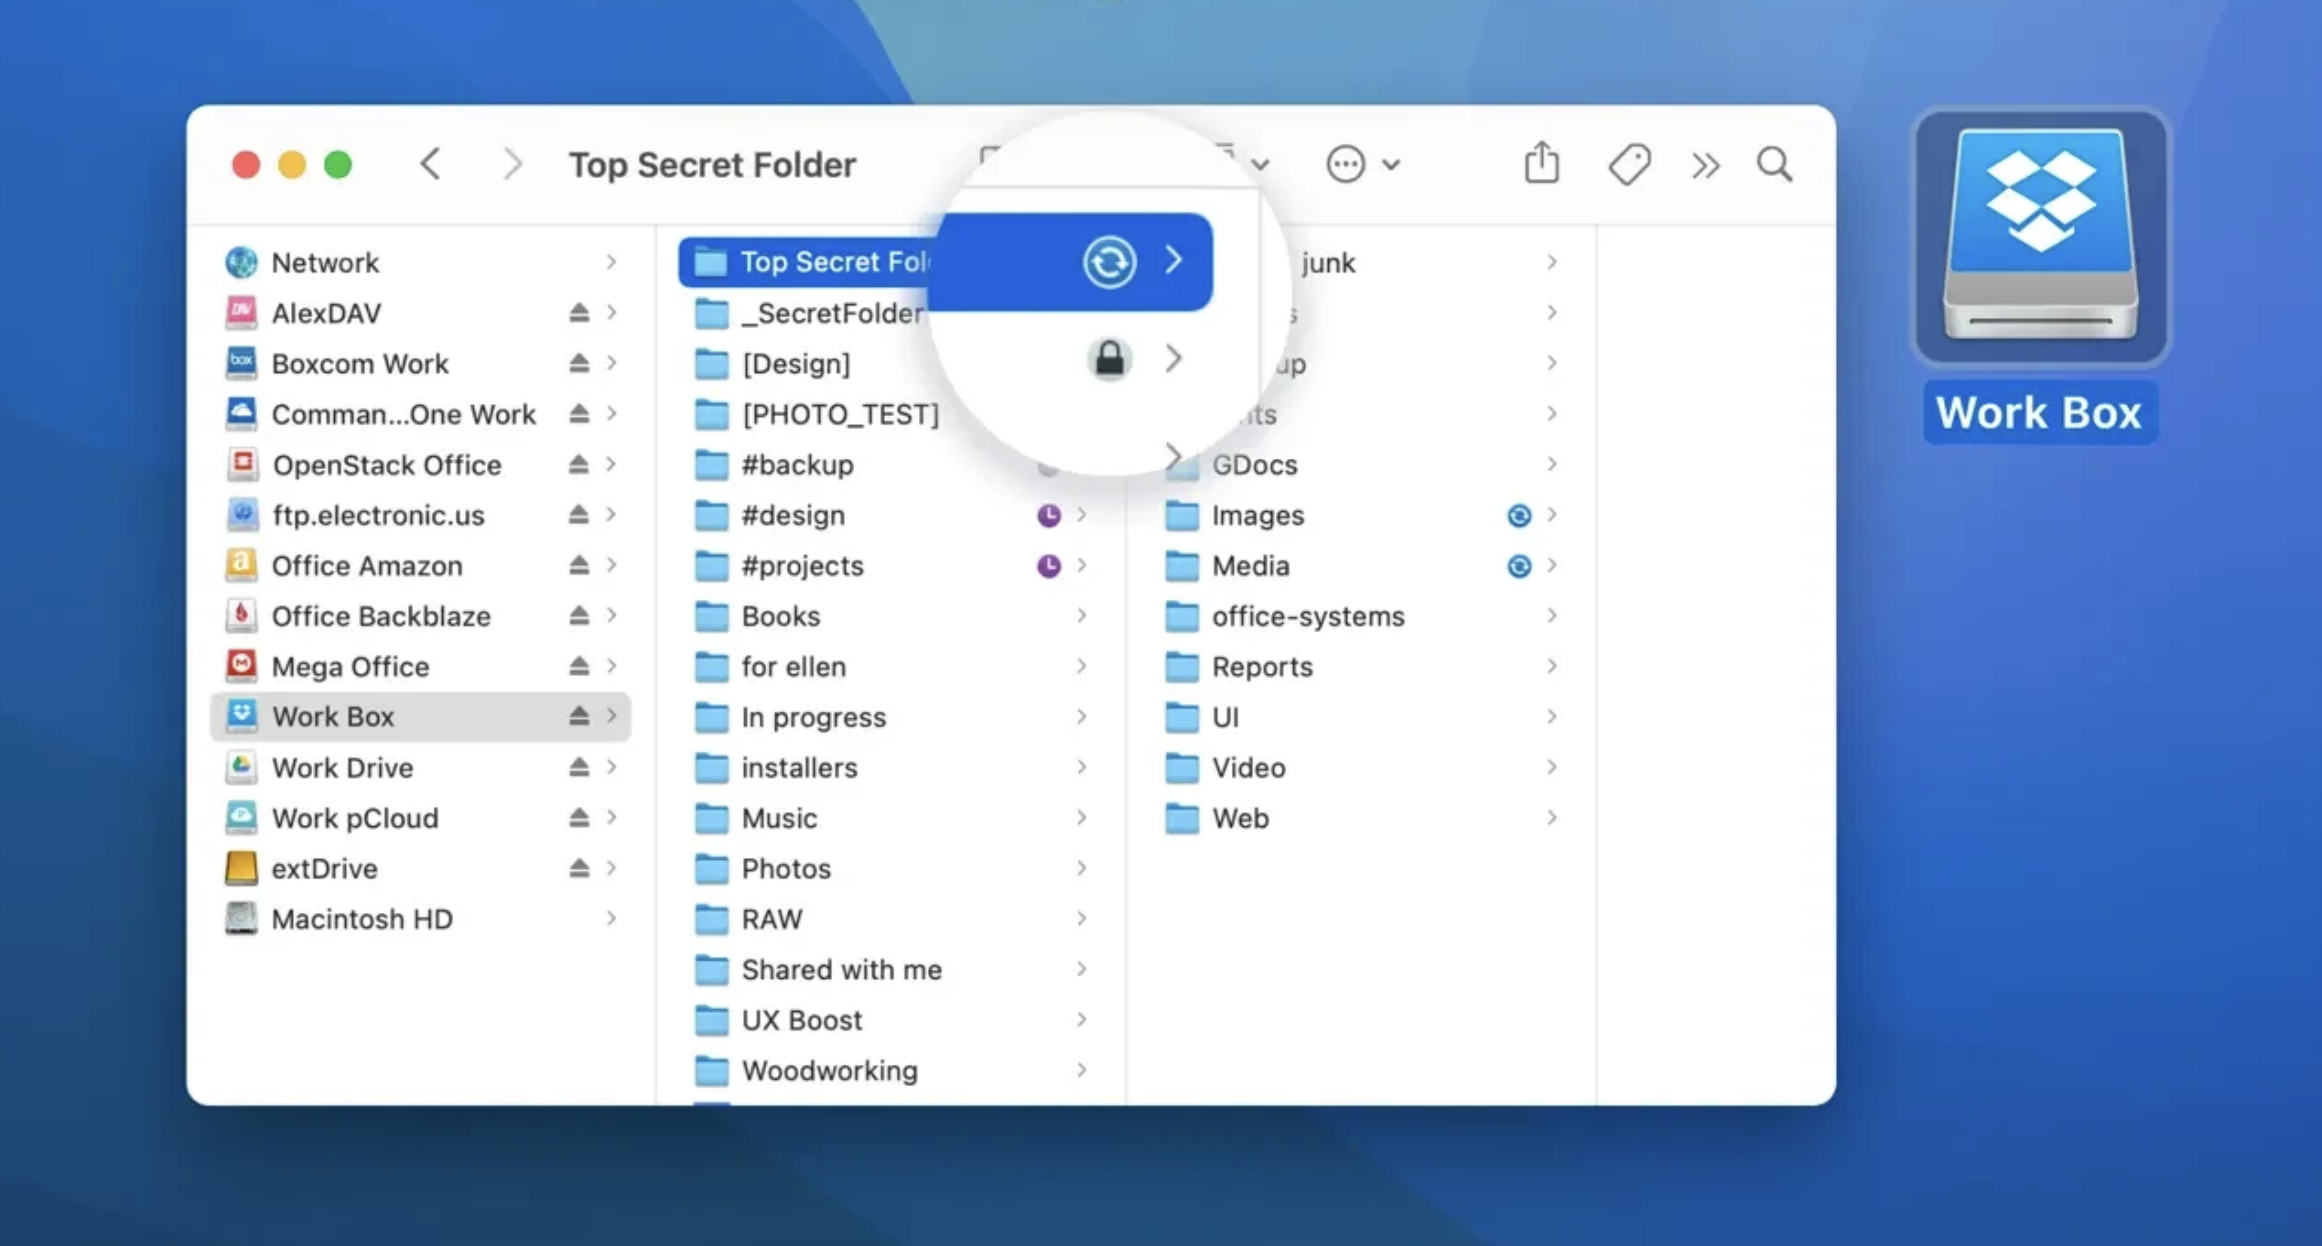Eject the AlexDAV drive
This screenshot has width=2322, height=1246.
pos(578,312)
